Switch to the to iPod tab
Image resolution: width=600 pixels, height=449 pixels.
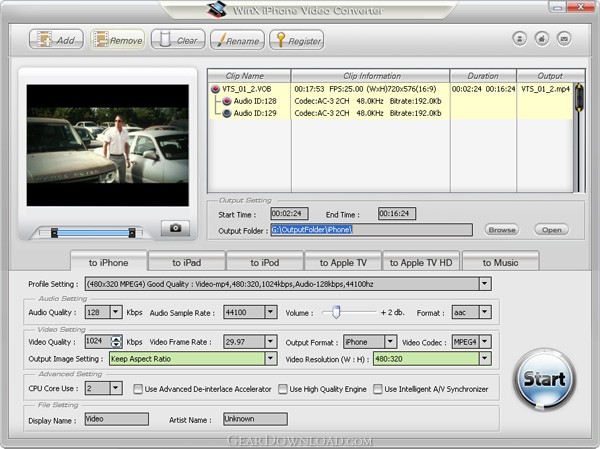coord(264,263)
